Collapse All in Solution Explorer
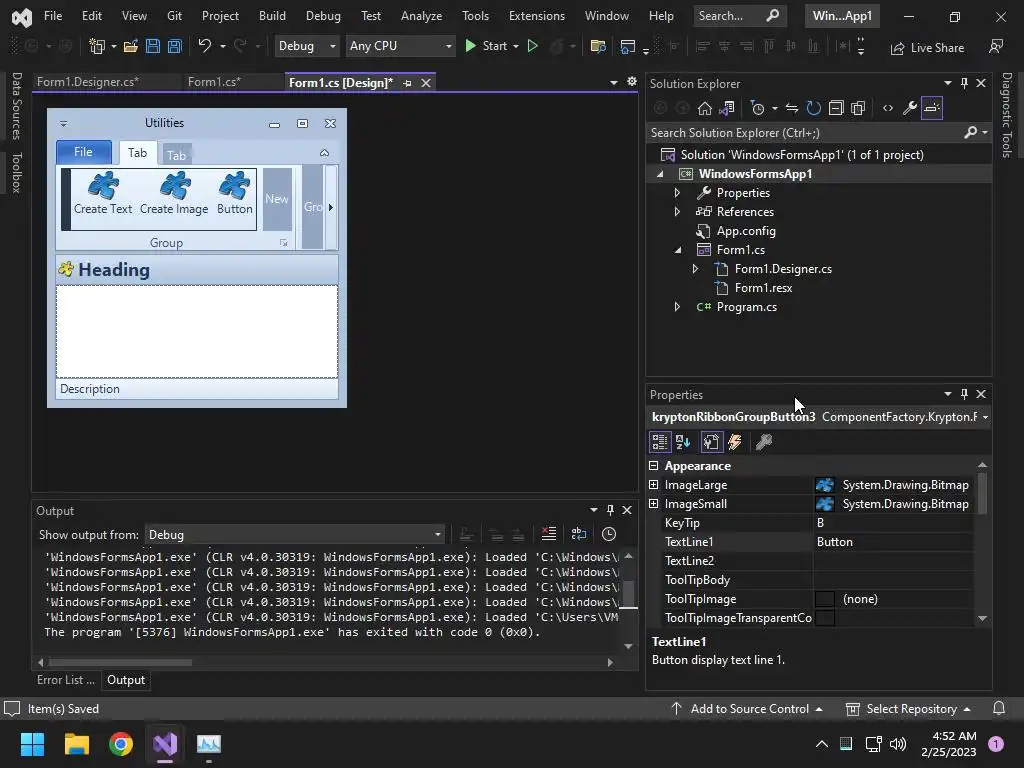 836,108
